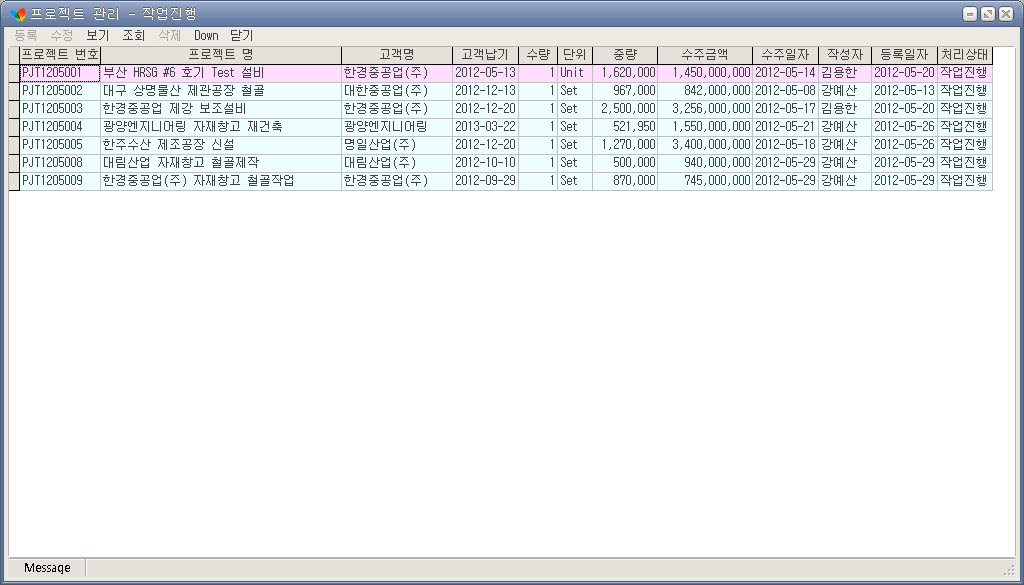Image resolution: width=1024 pixels, height=585 pixels.
Task: Select project number PJT1205009
Action: click(60, 180)
